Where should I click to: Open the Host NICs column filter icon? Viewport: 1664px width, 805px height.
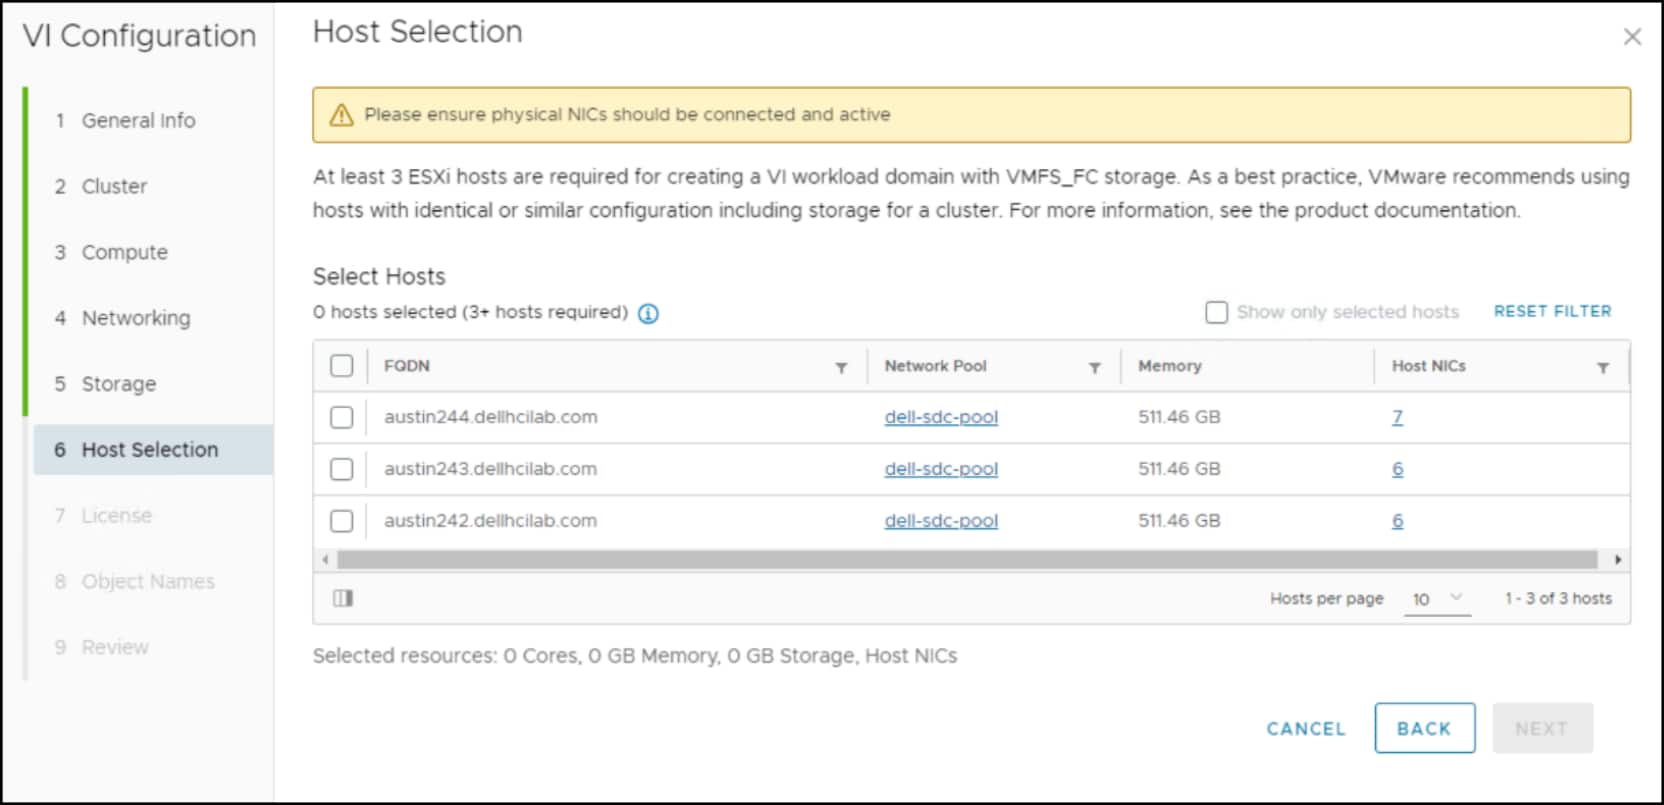point(1603,368)
